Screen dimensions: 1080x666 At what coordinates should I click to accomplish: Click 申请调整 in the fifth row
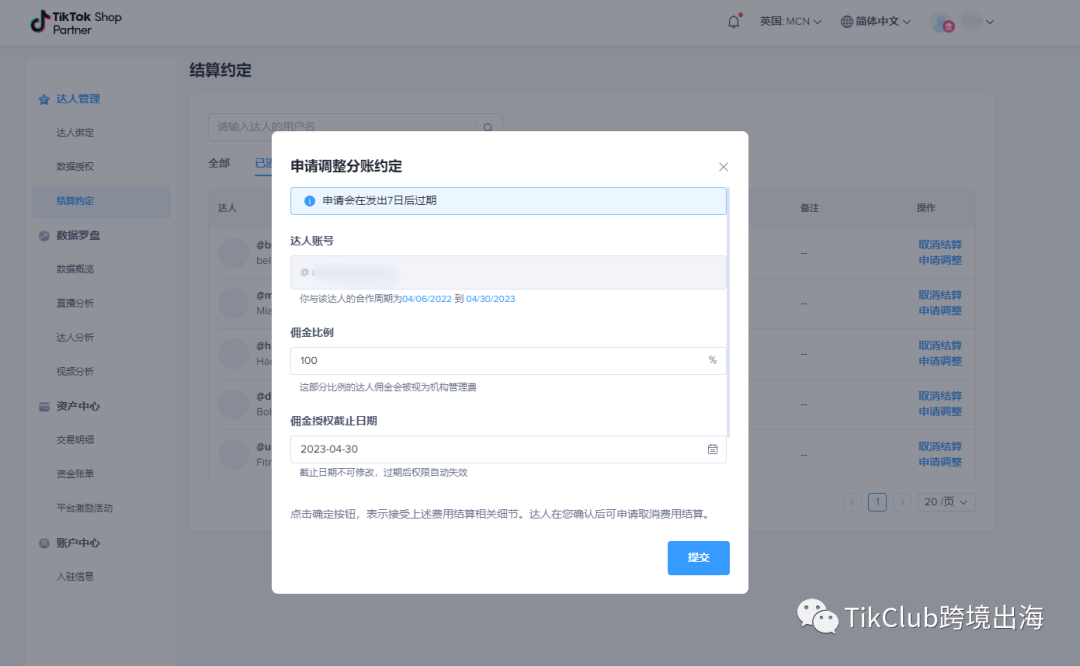939,462
